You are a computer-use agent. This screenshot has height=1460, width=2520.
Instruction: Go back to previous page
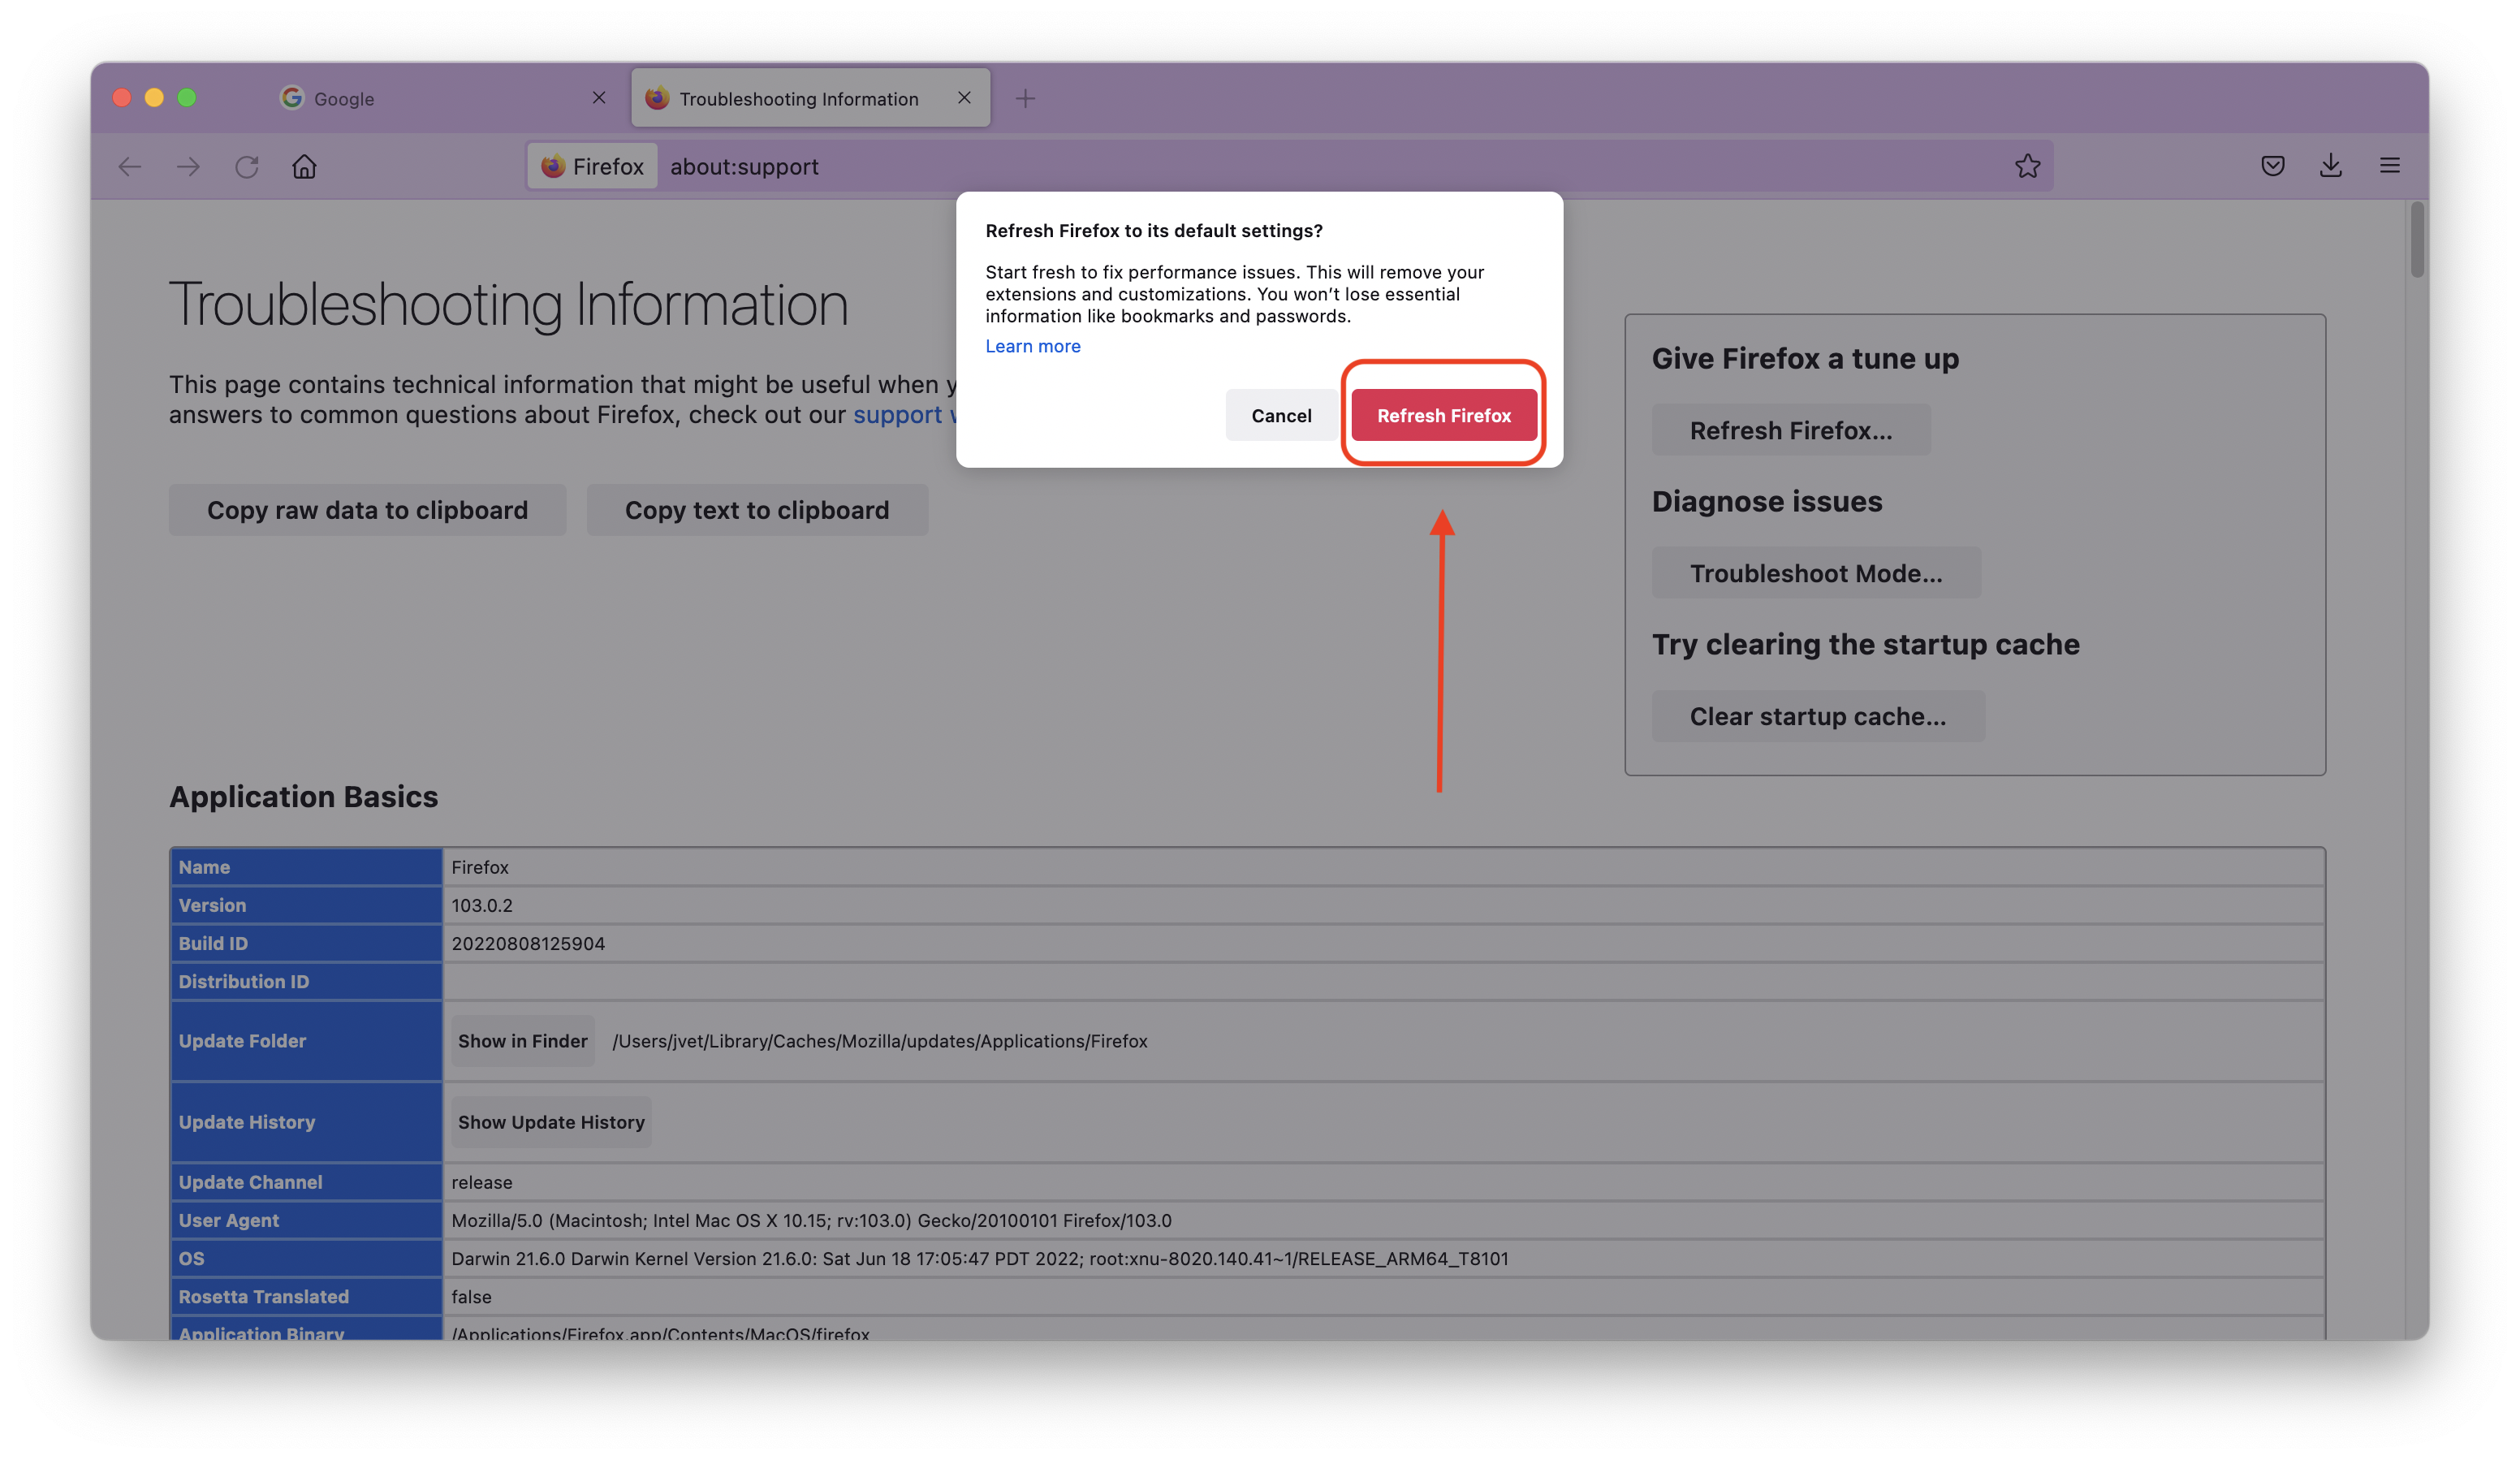(x=130, y=166)
